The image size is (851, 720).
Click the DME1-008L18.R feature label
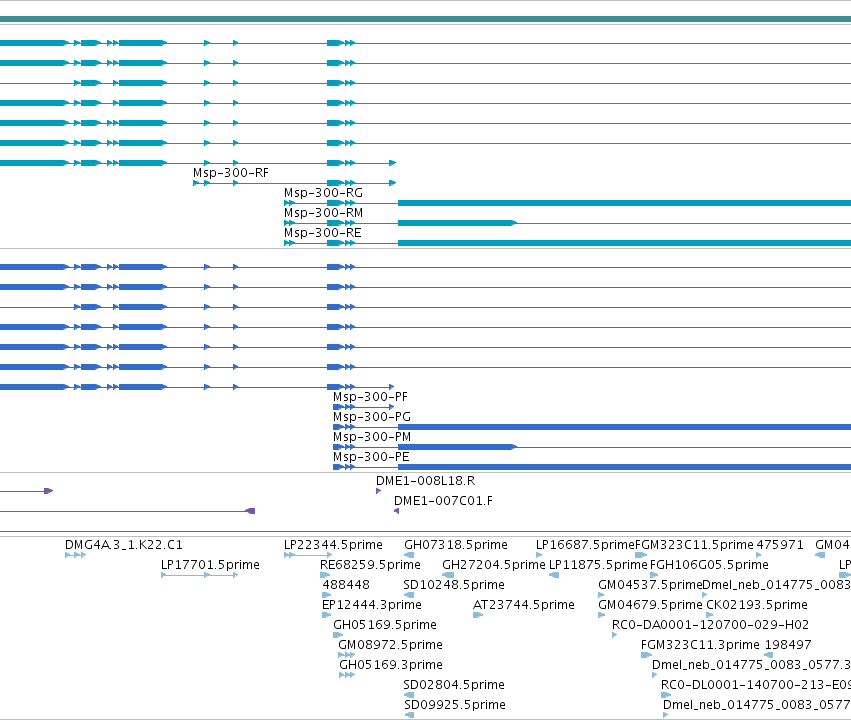click(x=426, y=481)
